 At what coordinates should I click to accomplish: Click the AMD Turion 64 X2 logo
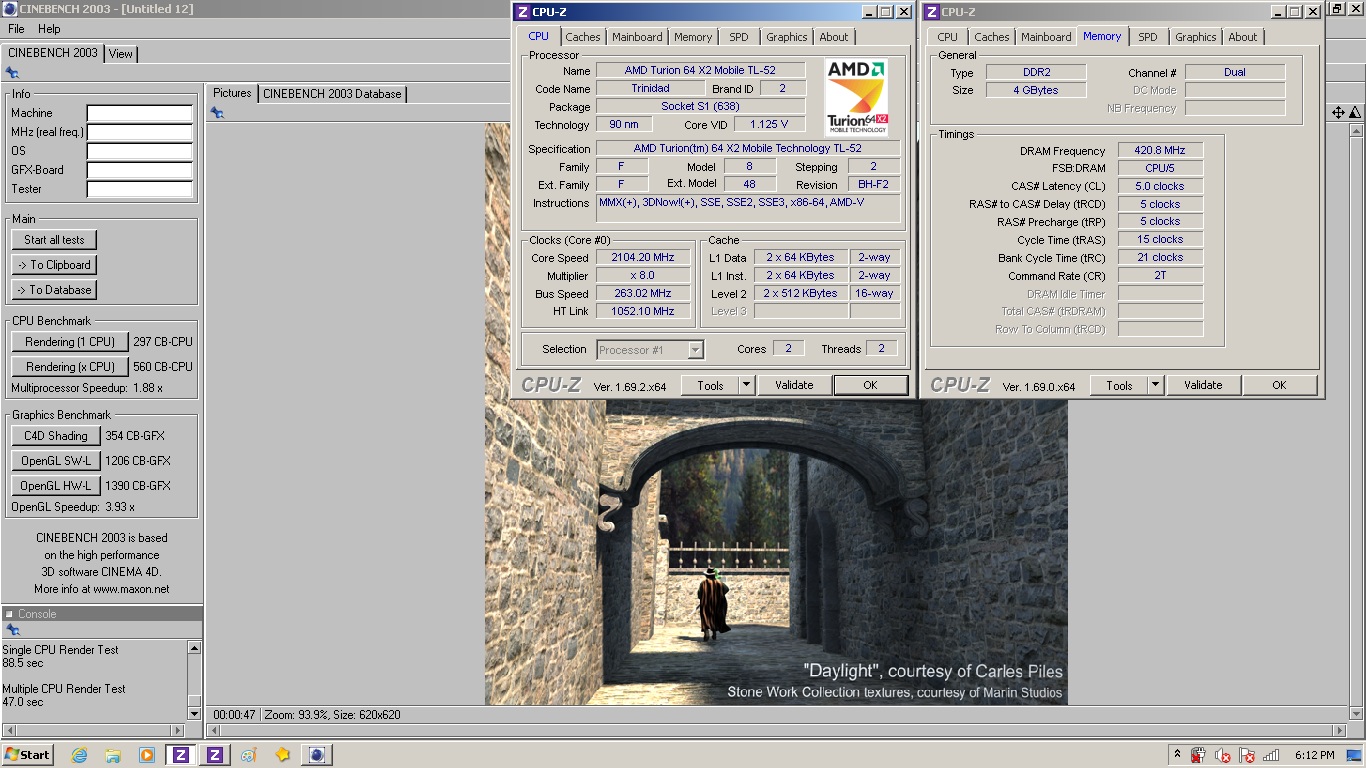point(857,97)
